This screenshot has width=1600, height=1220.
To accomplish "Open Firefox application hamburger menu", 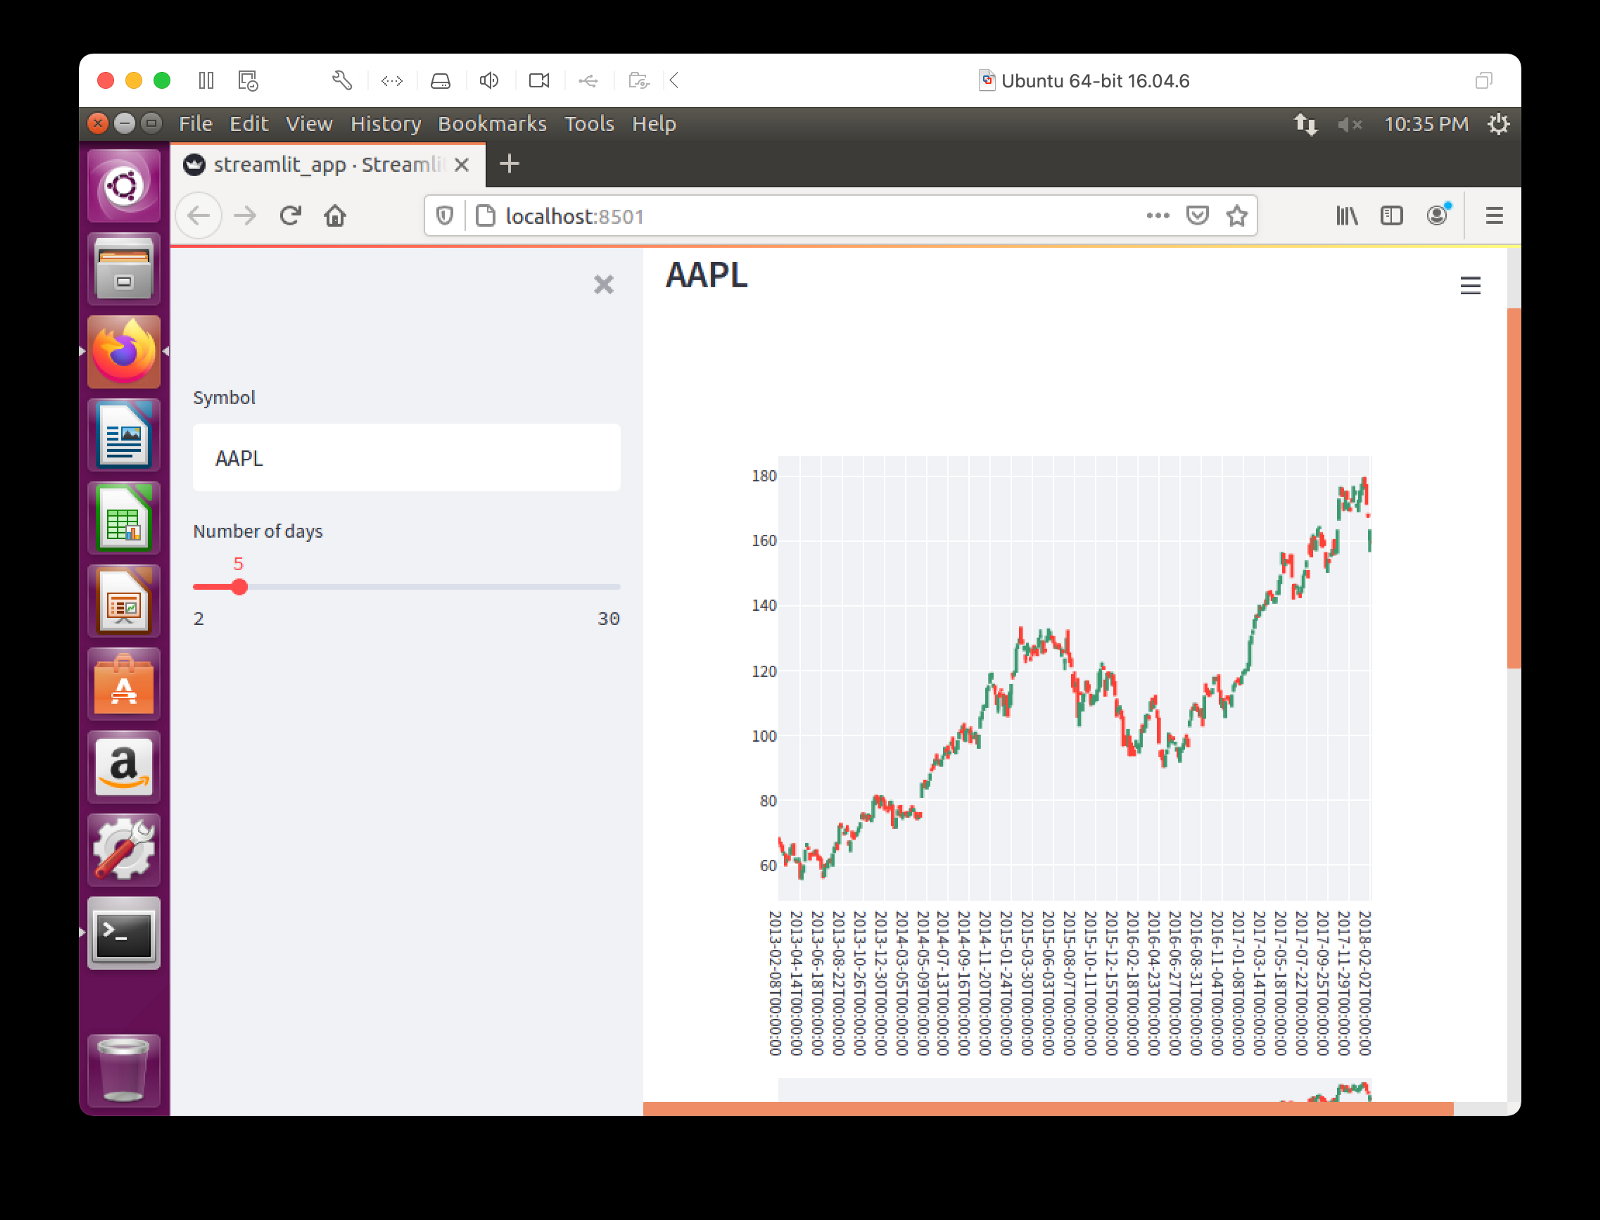I will coord(1494,216).
